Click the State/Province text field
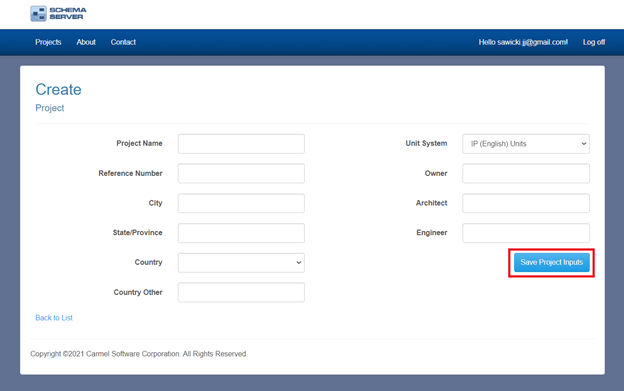The height and width of the screenshot is (391, 624). [241, 233]
